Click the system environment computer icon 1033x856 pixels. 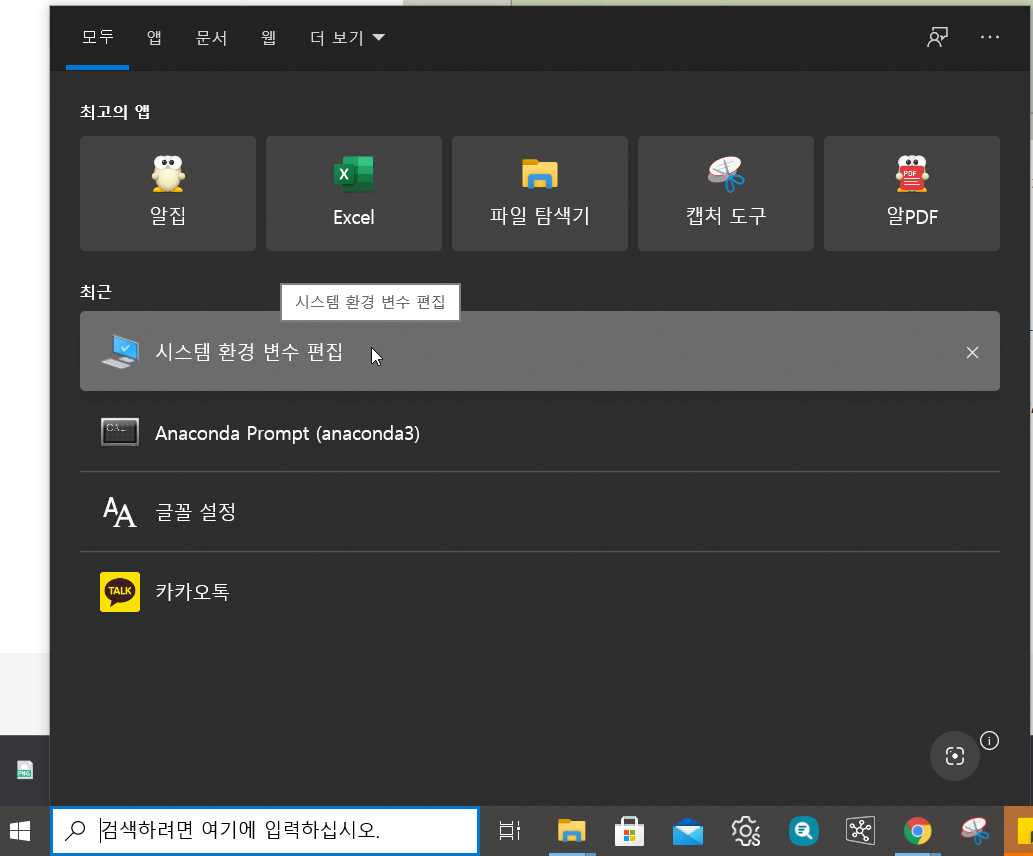(x=120, y=351)
